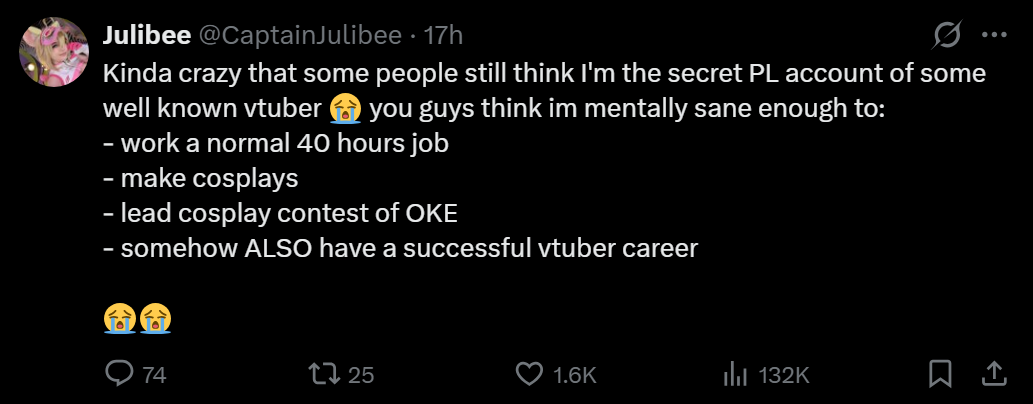Image resolution: width=1033 pixels, height=404 pixels.
Task: Click the 1.6K likes count
Action: pyautogui.click(x=574, y=375)
